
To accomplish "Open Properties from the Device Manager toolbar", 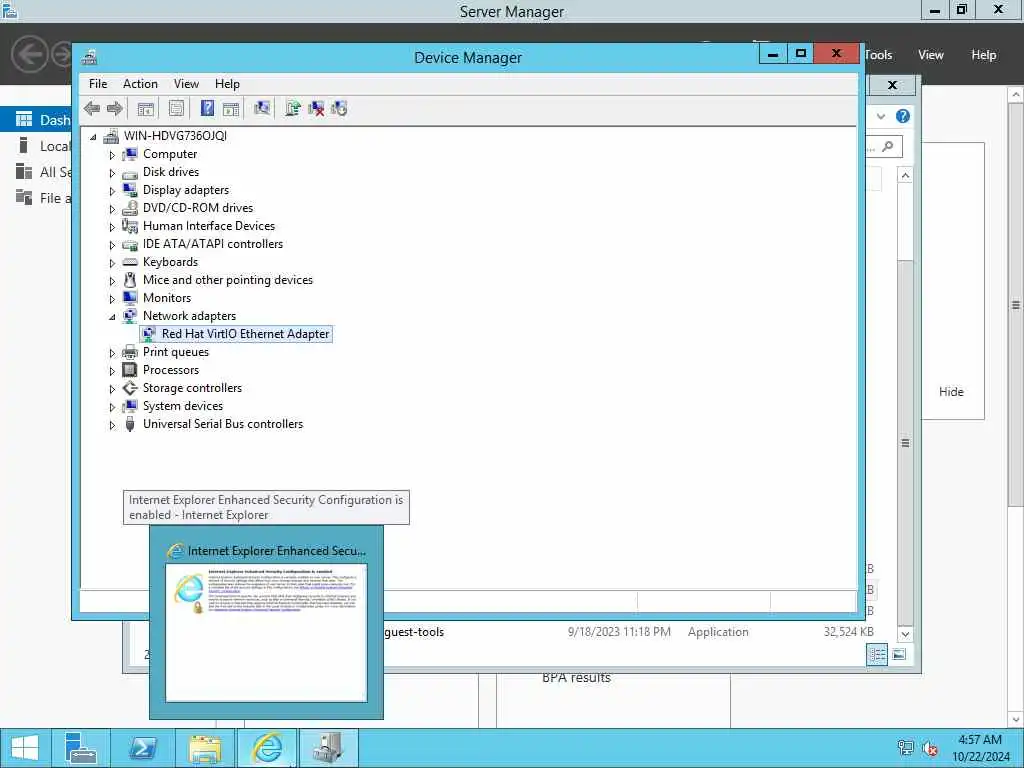I will click(176, 108).
